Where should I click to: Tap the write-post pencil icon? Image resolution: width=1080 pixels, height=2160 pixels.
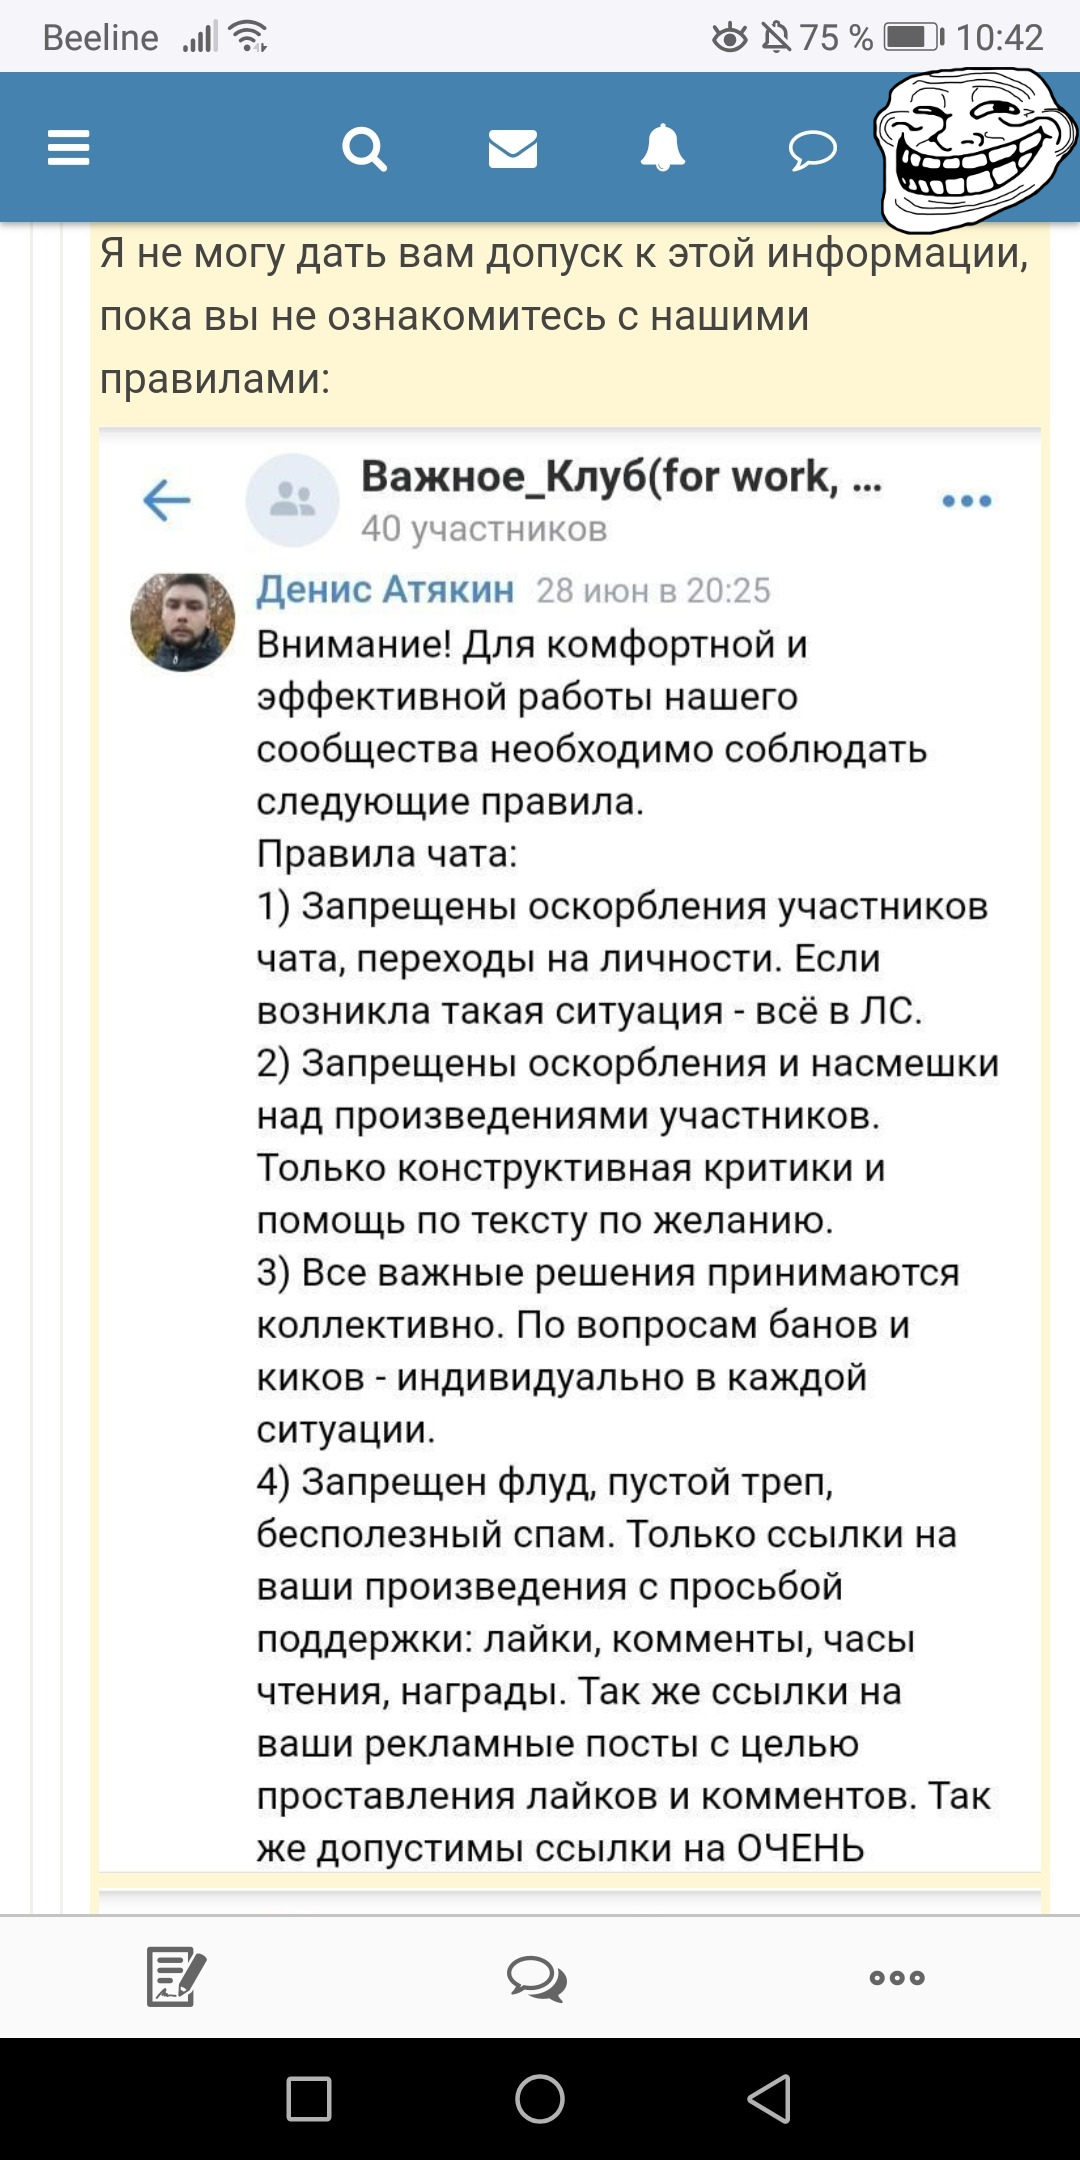point(176,1976)
